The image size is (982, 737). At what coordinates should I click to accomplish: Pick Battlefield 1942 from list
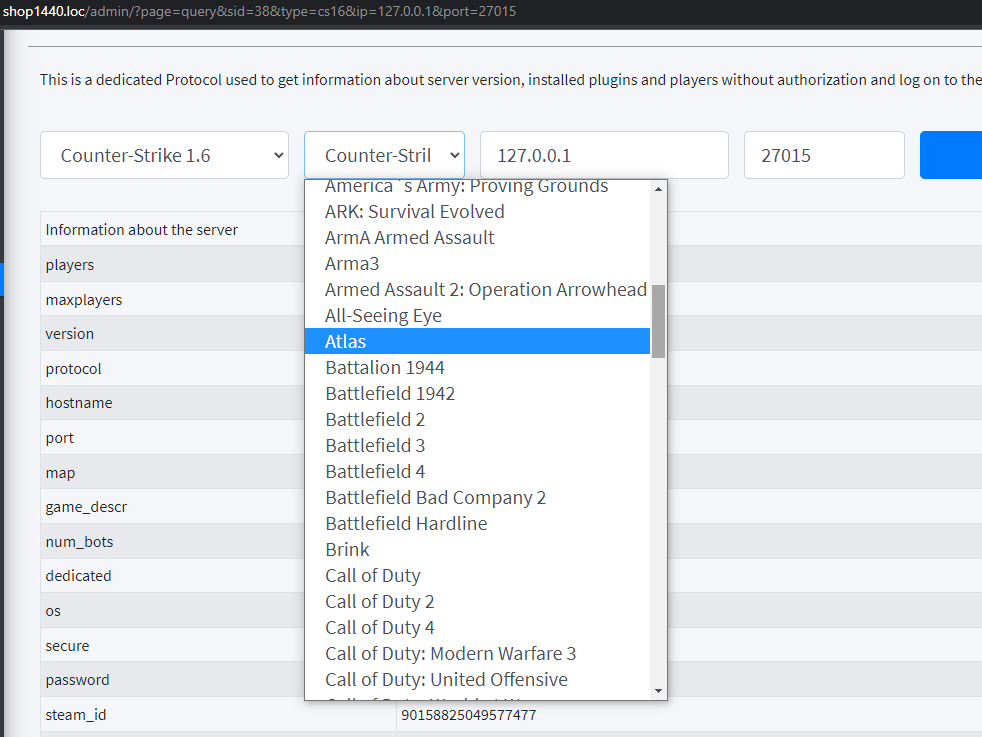pyautogui.click(x=390, y=394)
